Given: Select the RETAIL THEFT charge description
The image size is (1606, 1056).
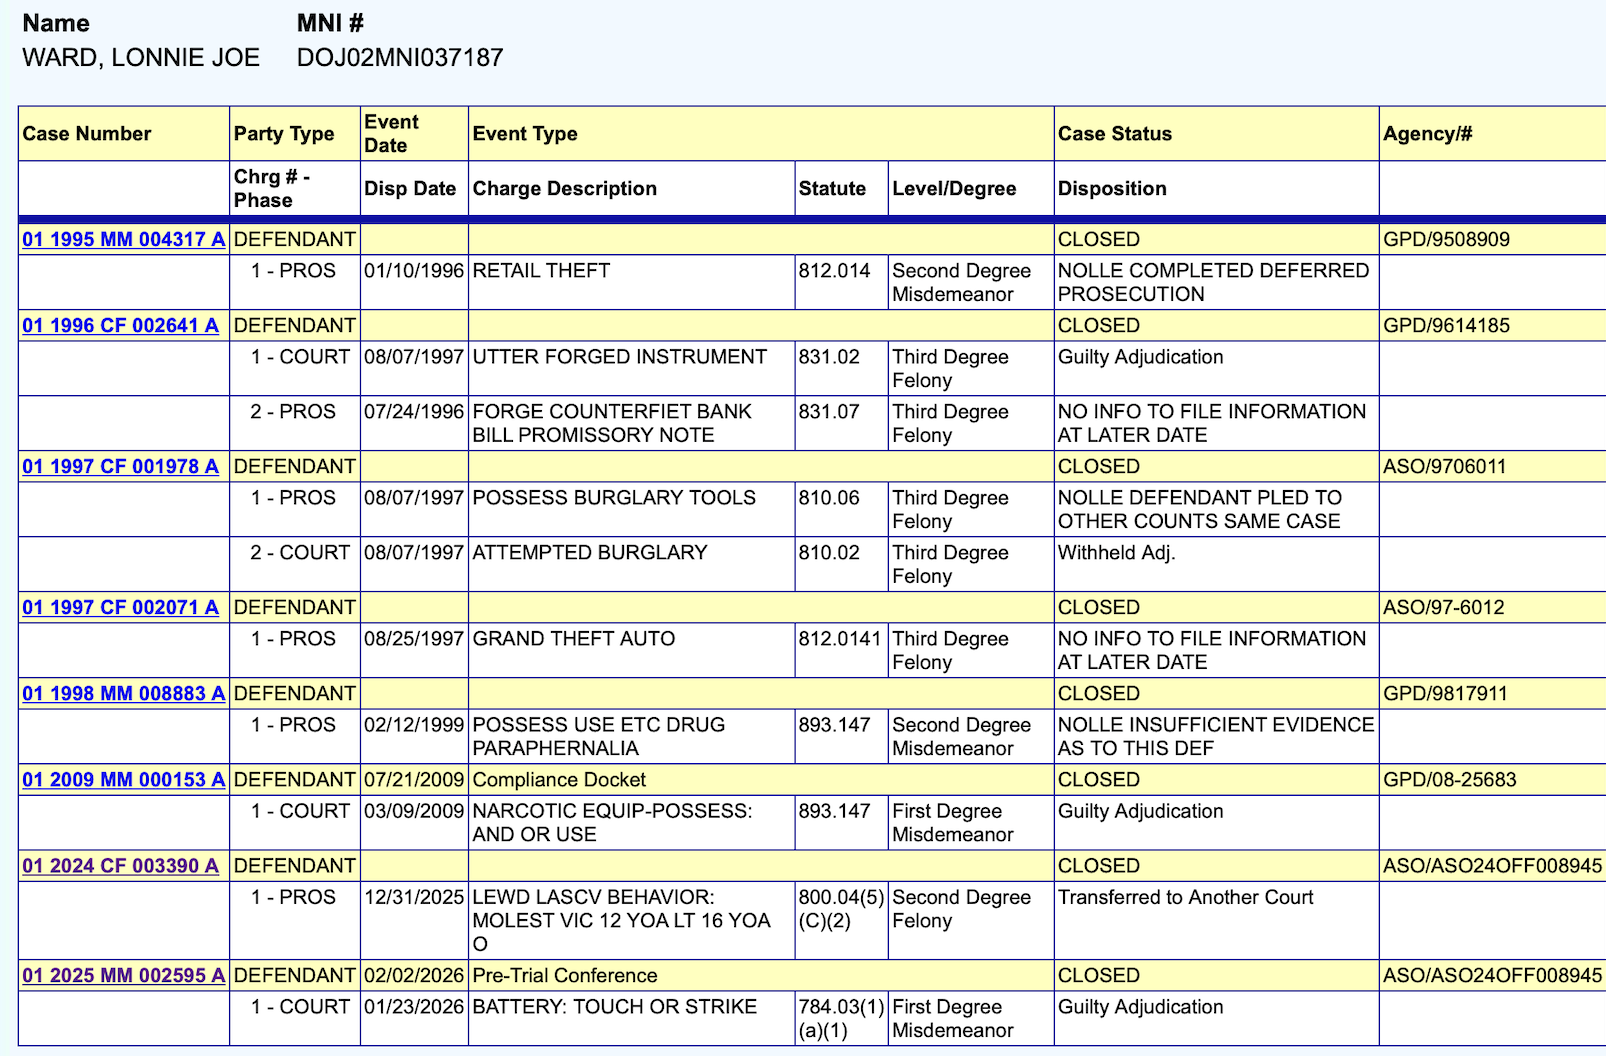Looking at the screenshot, I should [x=541, y=270].
